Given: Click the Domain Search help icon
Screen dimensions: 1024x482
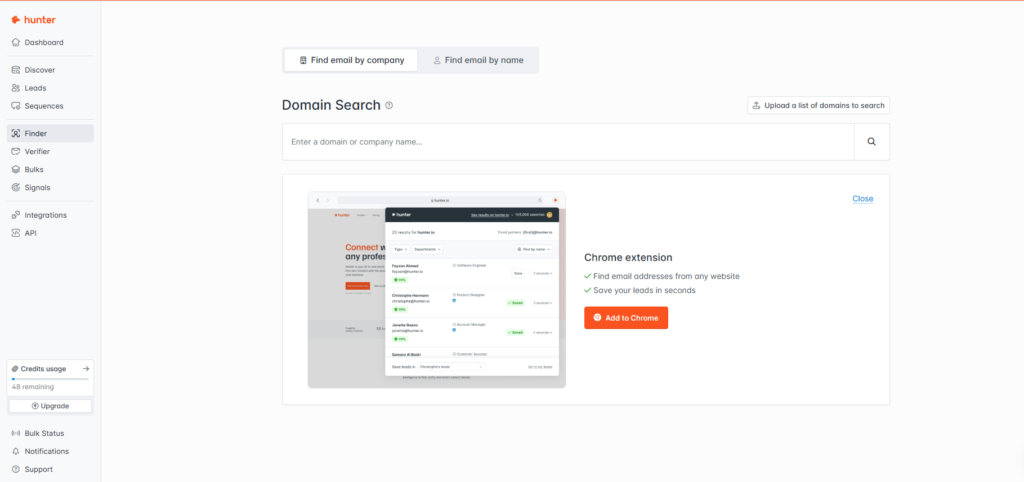Looking at the screenshot, I should (x=389, y=105).
